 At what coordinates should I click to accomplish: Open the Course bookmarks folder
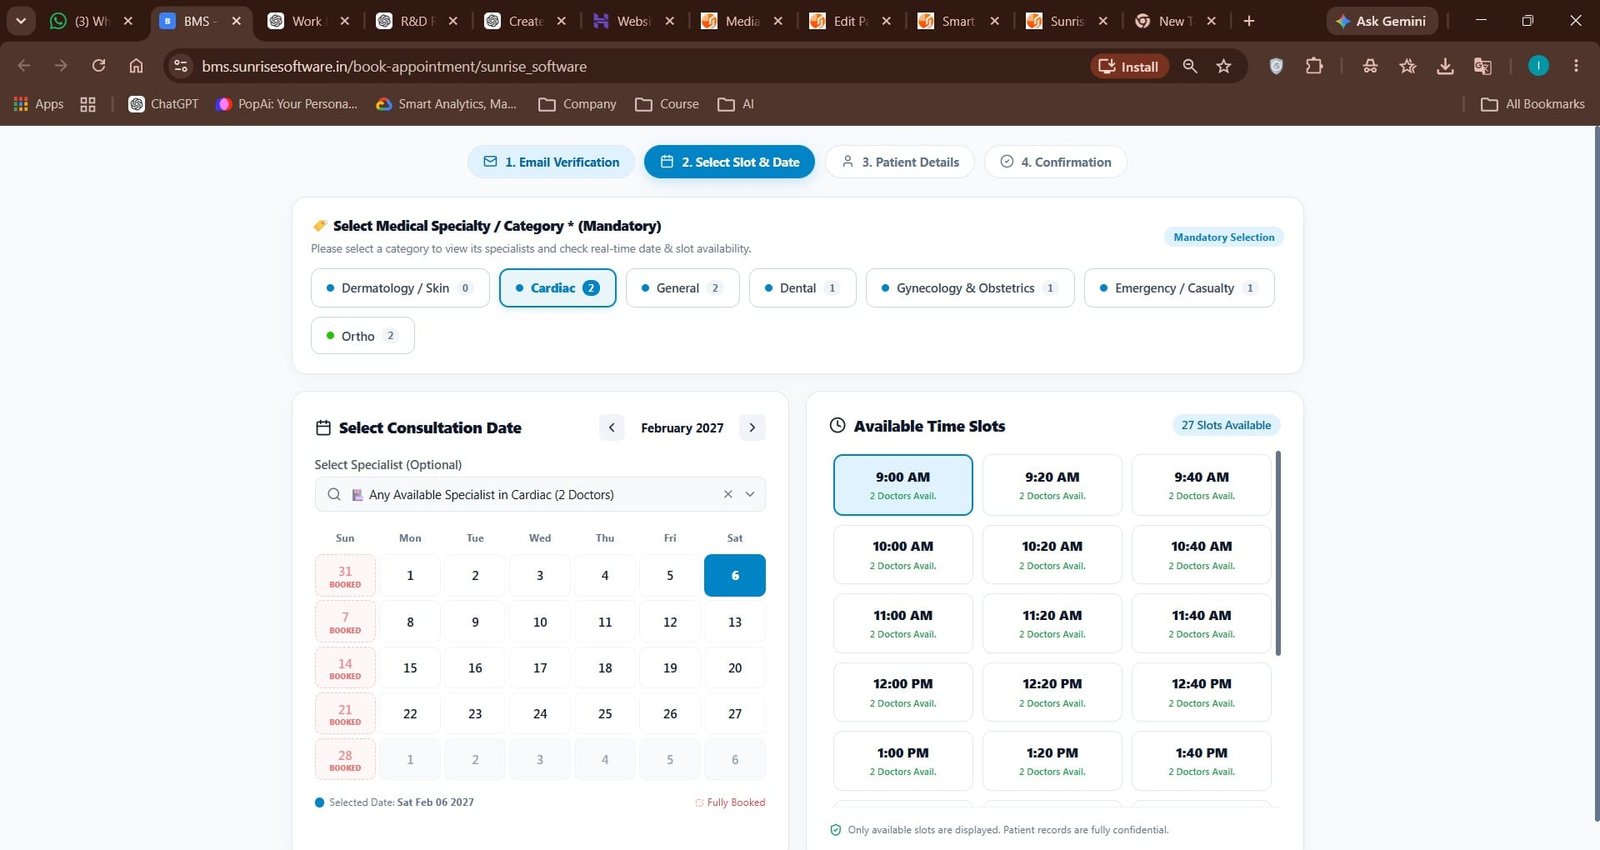pyautogui.click(x=667, y=104)
